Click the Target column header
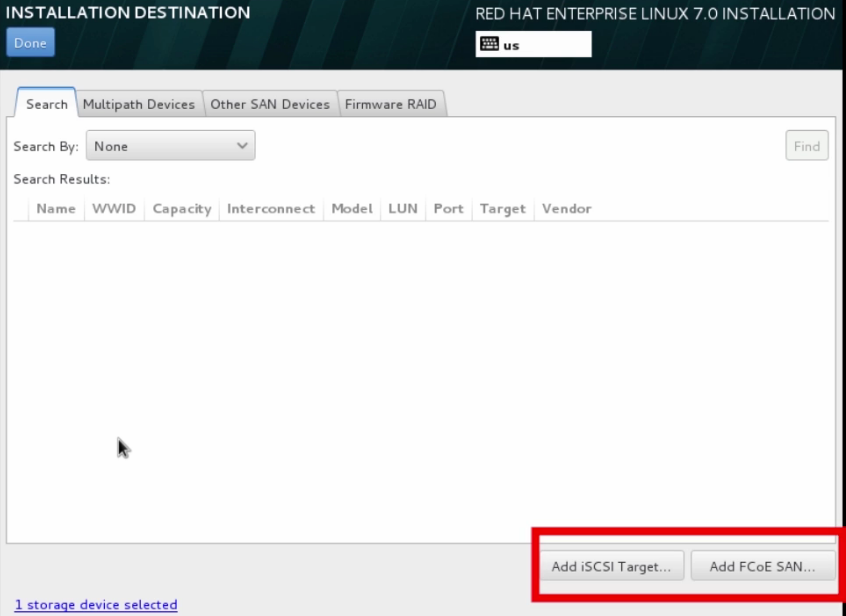The height and width of the screenshot is (616, 846). point(502,209)
